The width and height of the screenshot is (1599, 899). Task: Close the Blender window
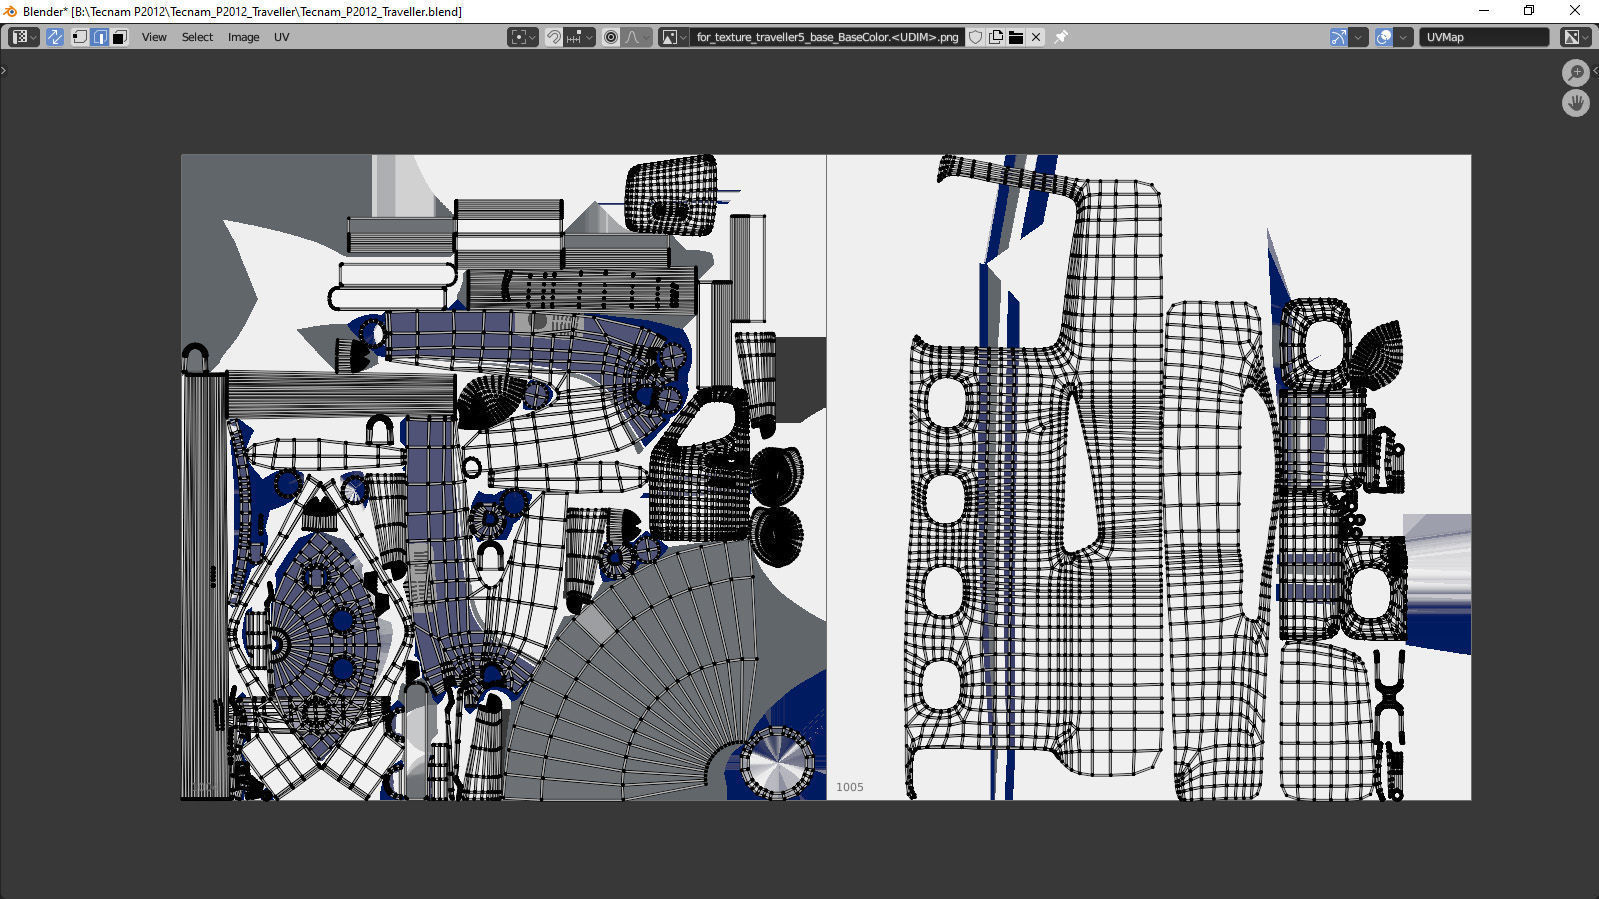pos(1575,11)
